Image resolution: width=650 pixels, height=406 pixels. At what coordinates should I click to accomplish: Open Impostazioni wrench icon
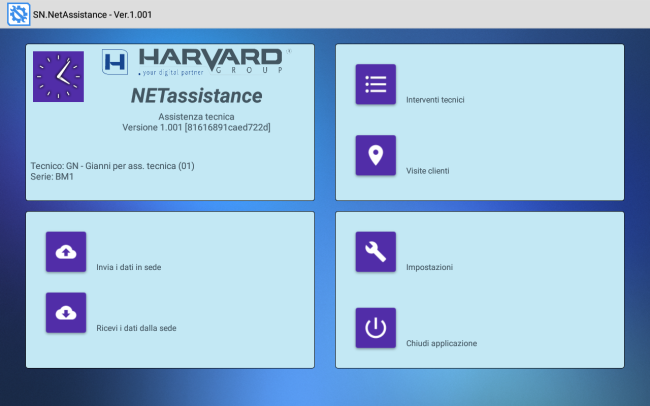(x=376, y=252)
